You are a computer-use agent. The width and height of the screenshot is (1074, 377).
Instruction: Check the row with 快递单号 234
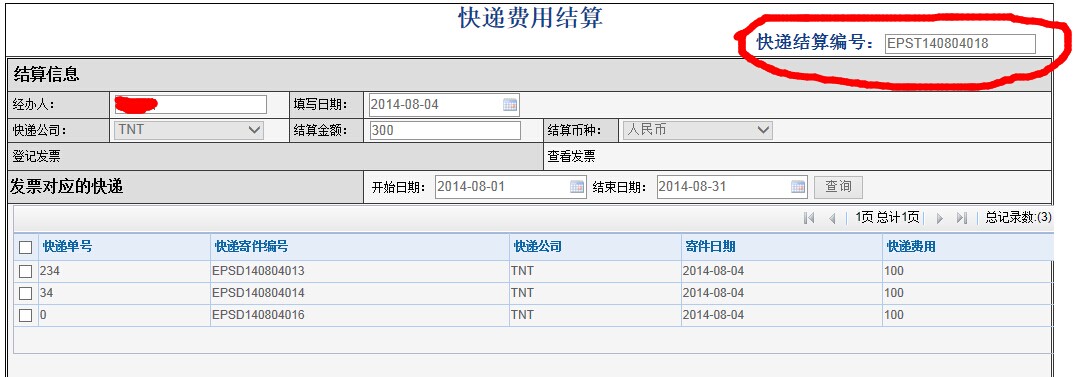pos(25,271)
